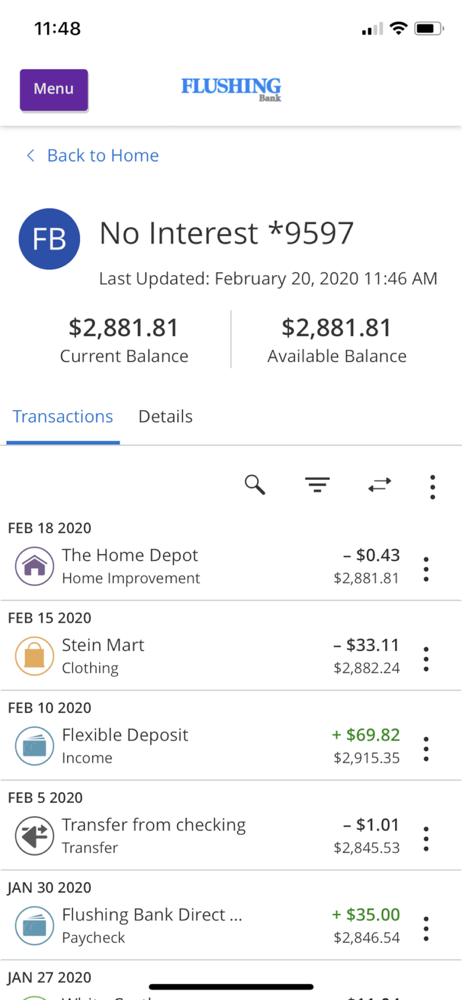Screen dimensions: 462x1000
Task: Tap The Home Depot house category icon
Action: (34, 566)
